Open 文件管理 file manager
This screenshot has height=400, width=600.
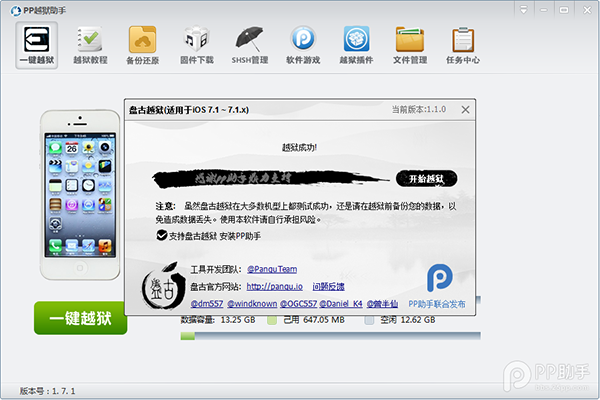pos(410,45)
